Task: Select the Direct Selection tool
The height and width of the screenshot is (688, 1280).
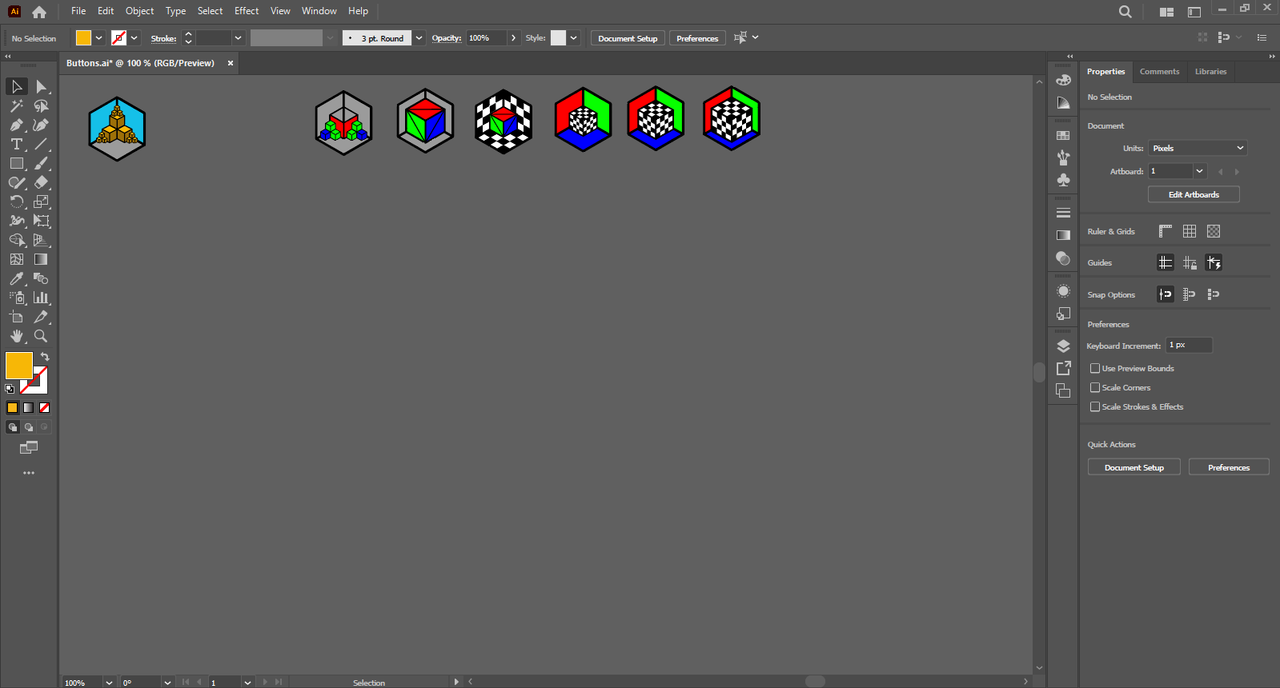Action: tap(41, 87)
